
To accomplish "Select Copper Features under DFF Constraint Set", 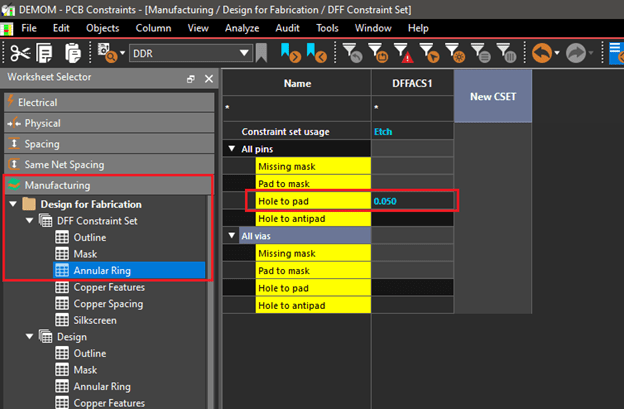I will click(109, 287).
